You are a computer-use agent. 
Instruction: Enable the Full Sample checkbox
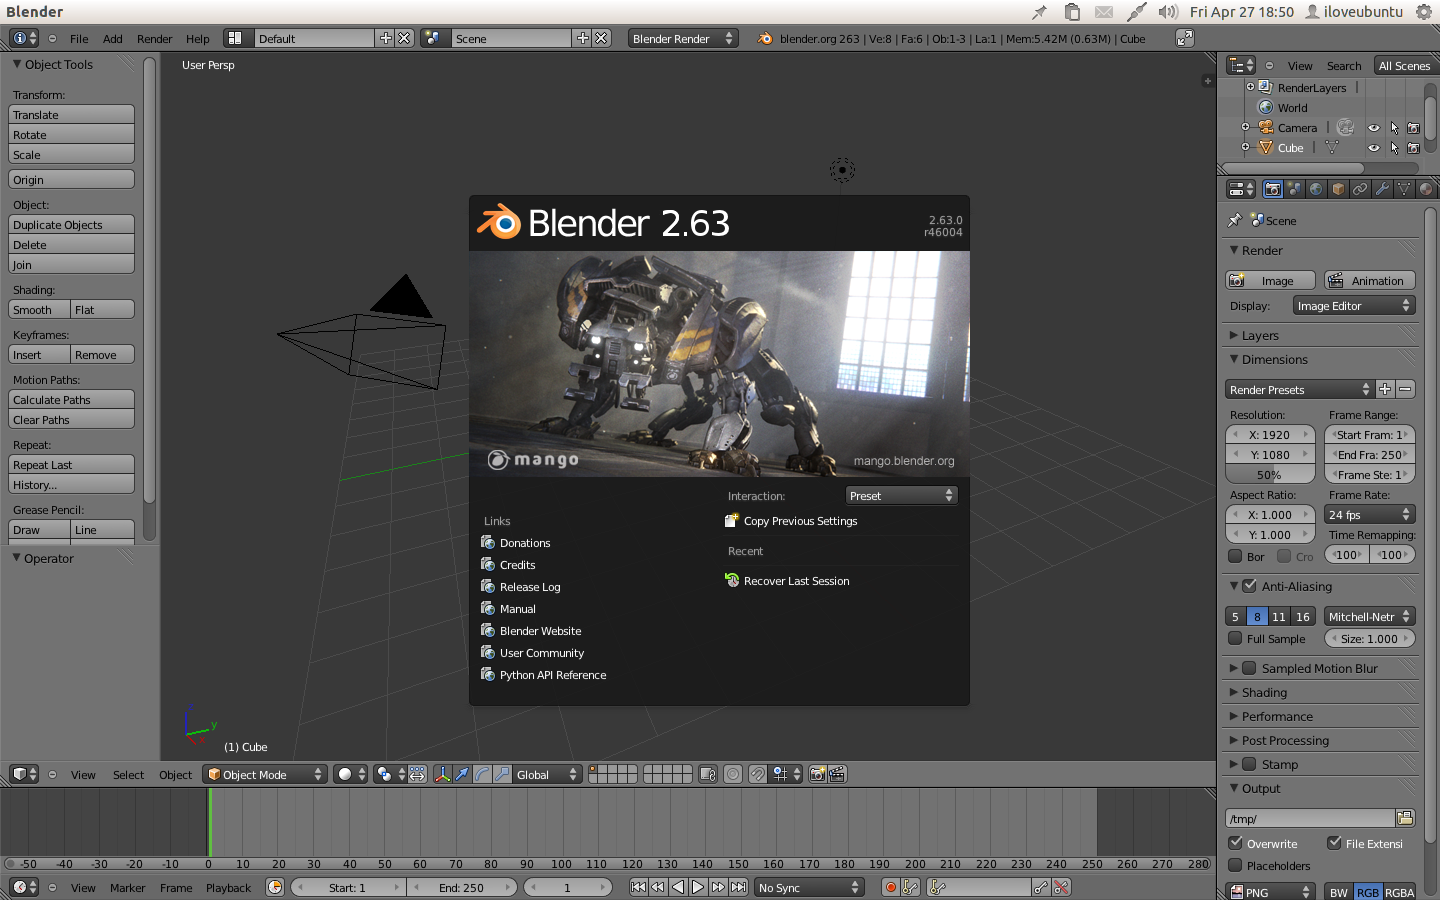click(1235, 638)
